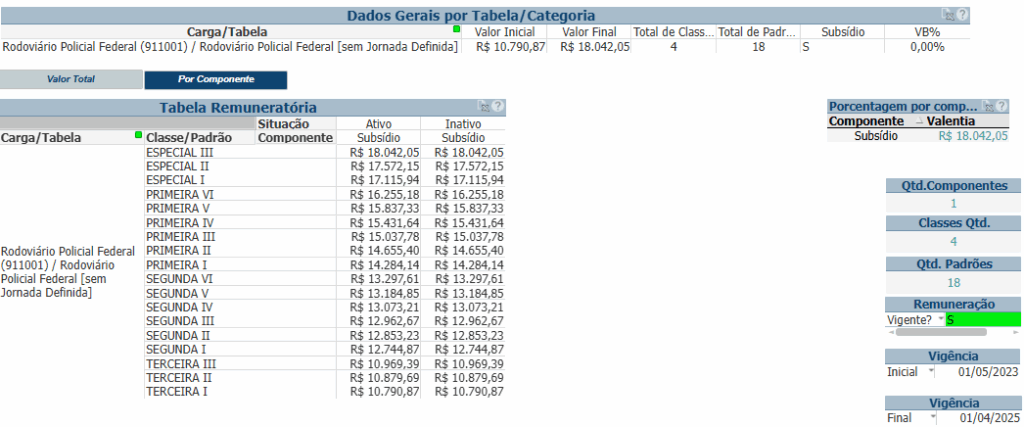Click left arrow of Remuneração scrollbar
Image resolution: width=1024 pixels, height=427 pixels.
889,332
